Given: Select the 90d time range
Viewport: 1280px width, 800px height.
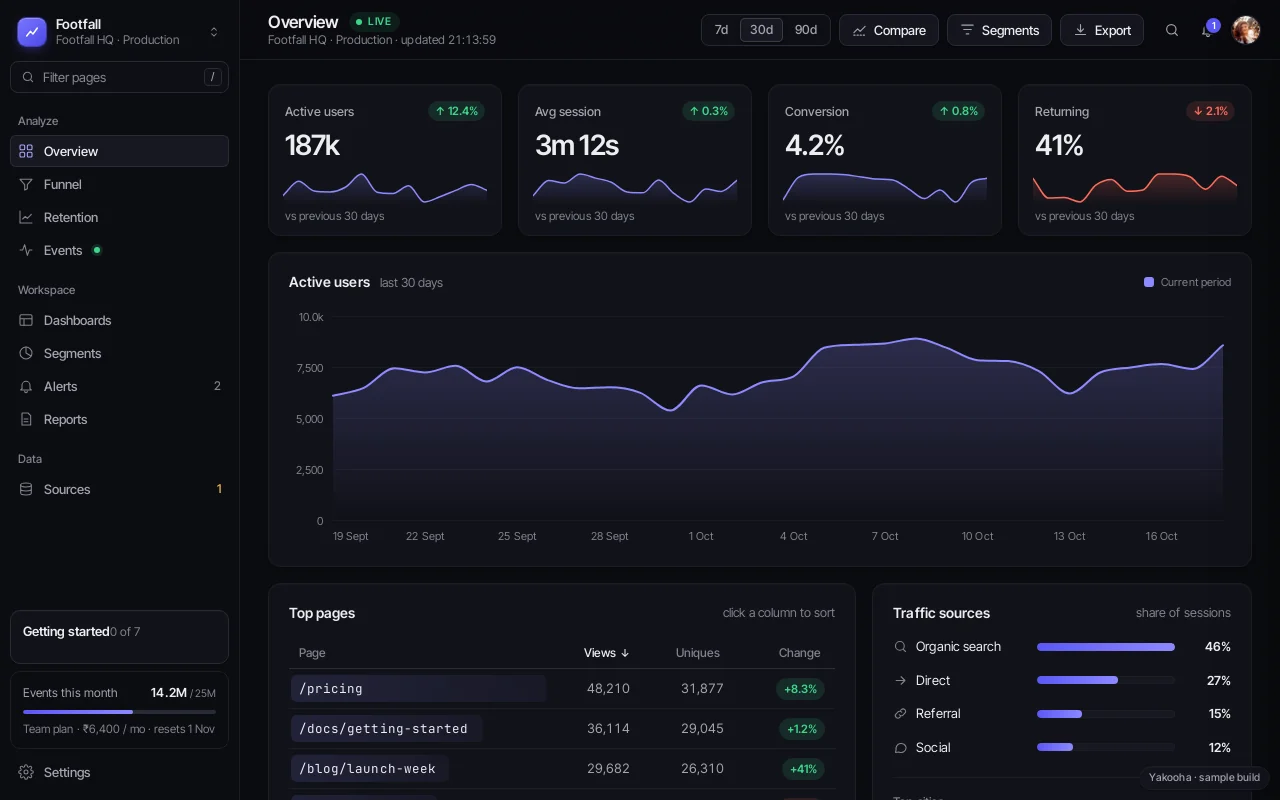Looking at the screenshot, I should (x=806, y=30).
